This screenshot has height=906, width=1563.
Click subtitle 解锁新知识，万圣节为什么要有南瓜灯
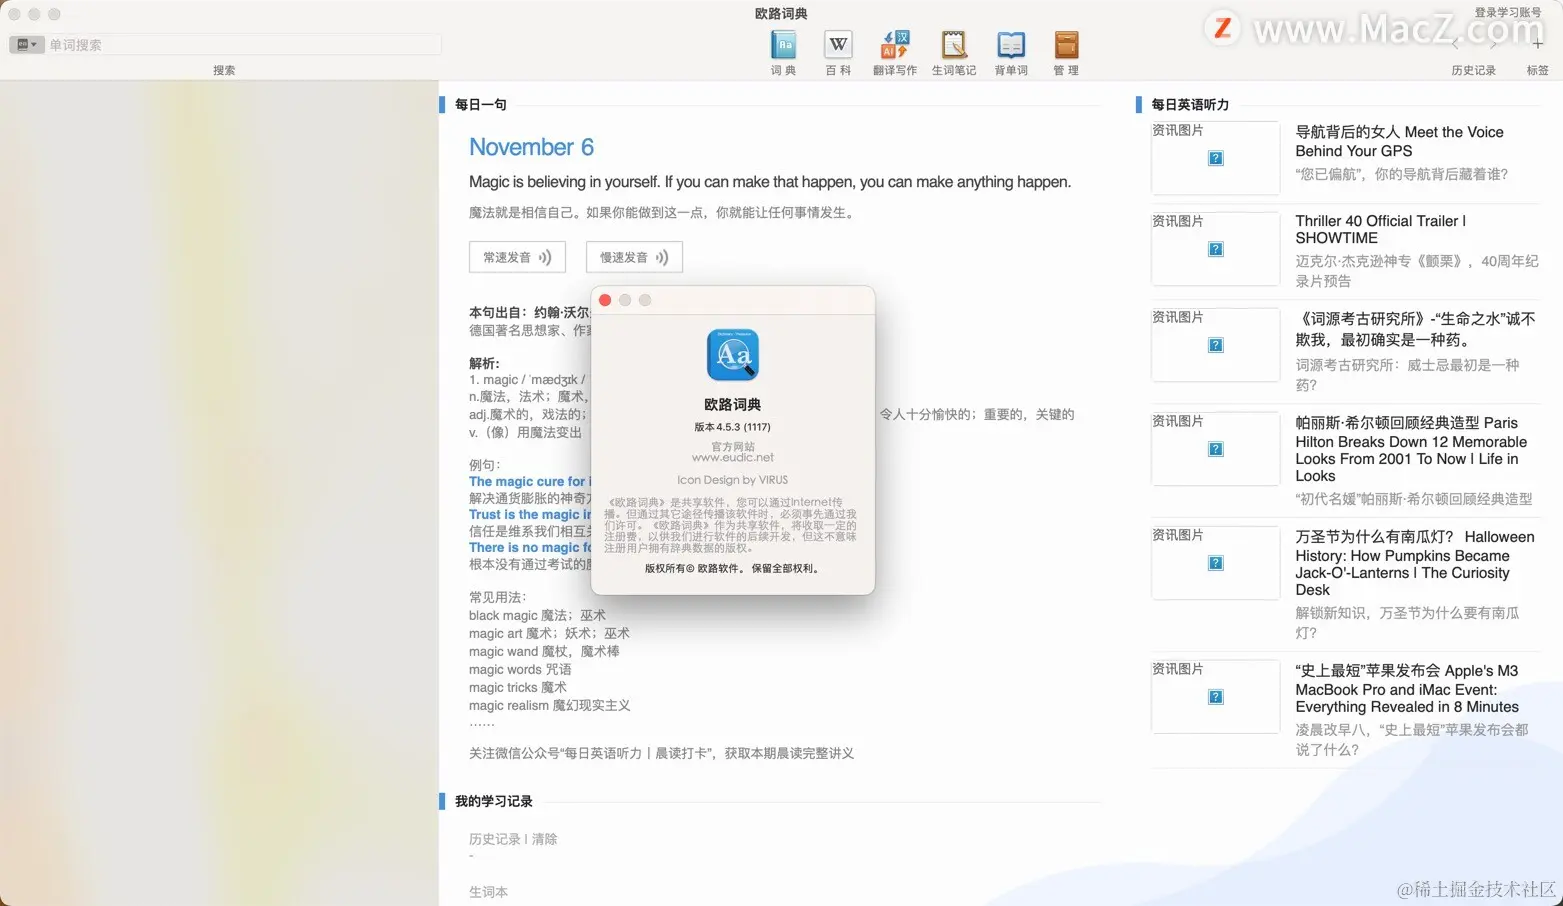pos(1408,622)
